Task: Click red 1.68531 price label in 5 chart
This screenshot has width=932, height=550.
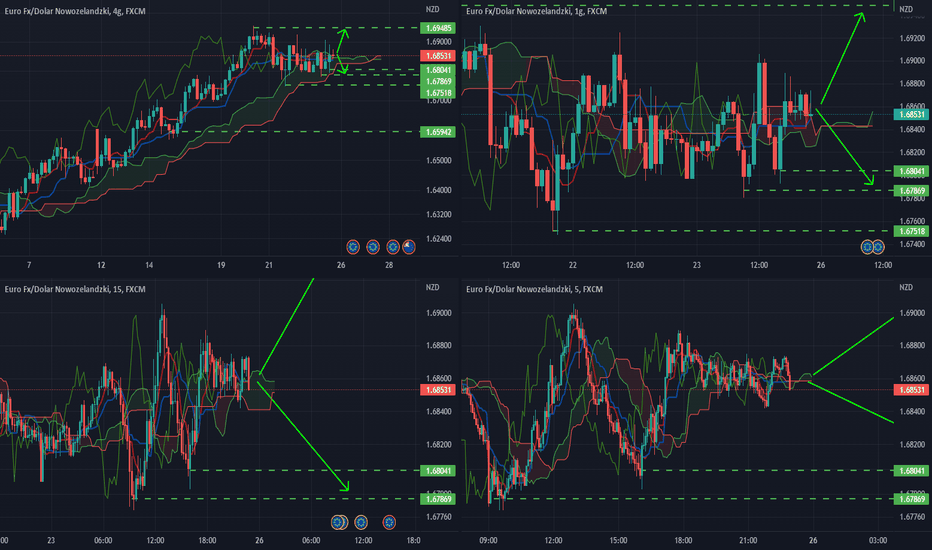Action: (911, 390)
